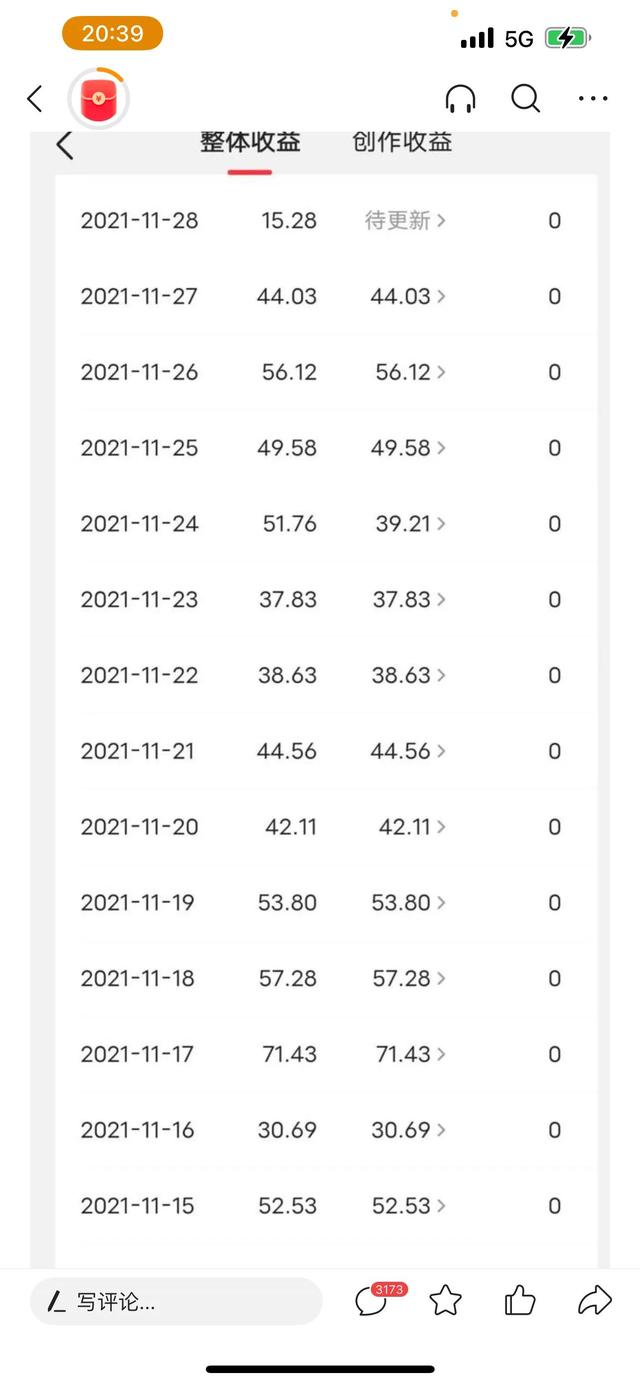Screen dimensions: 640x1385
Task: Expand 44.03 earnings for 2021-11-27
Action: 408,297
